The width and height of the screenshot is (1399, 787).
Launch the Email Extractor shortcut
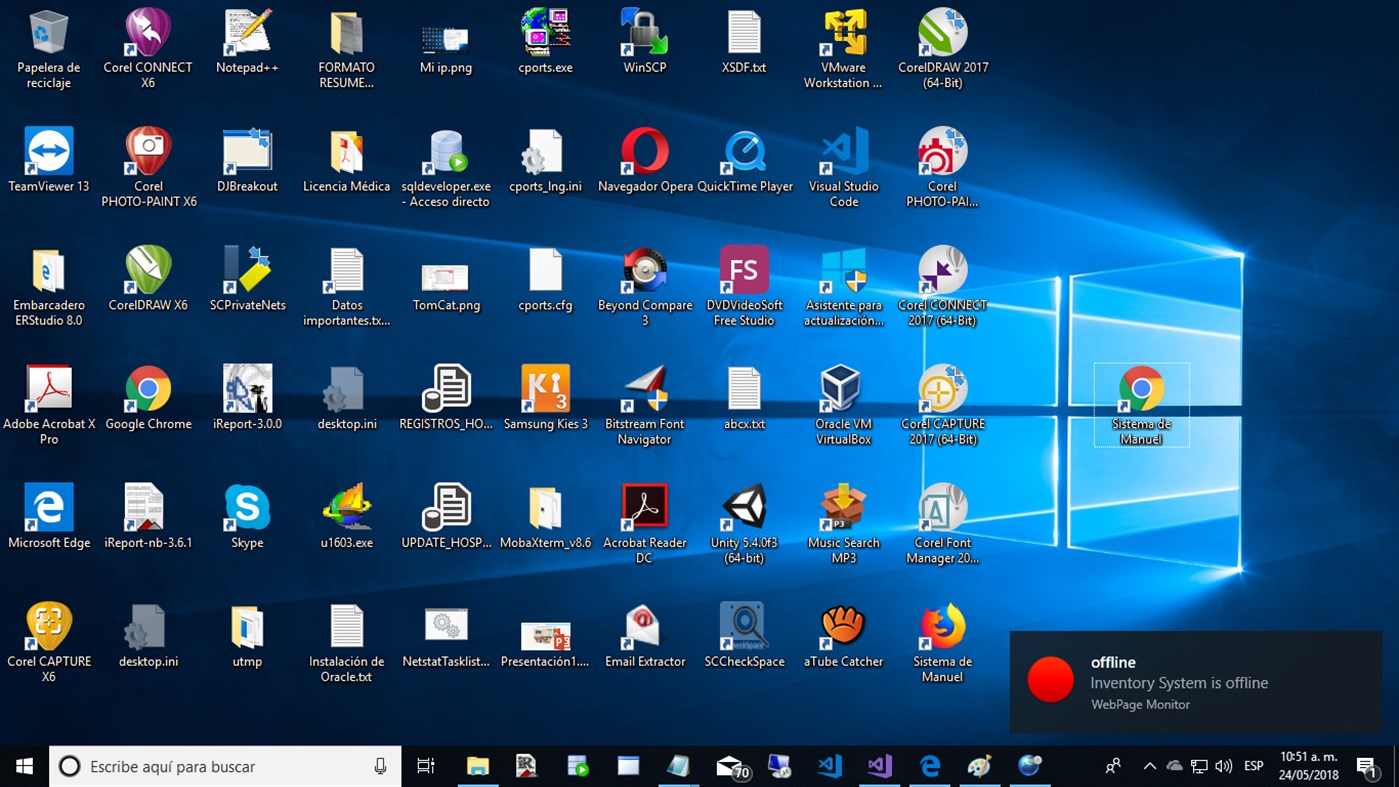(644, 636)
